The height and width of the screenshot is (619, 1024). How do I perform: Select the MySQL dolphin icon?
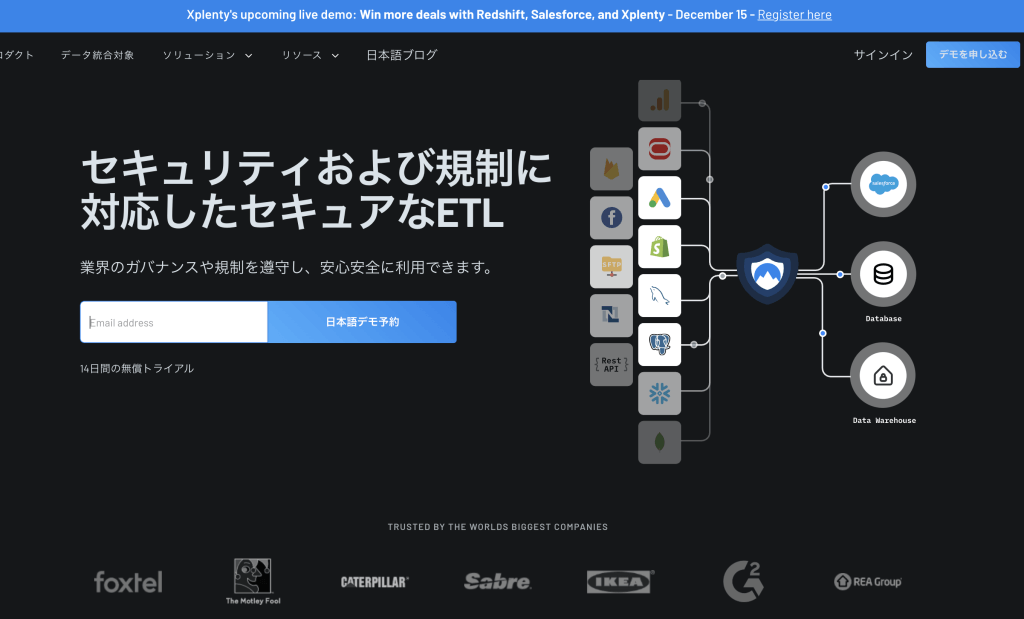coord(660,296)
